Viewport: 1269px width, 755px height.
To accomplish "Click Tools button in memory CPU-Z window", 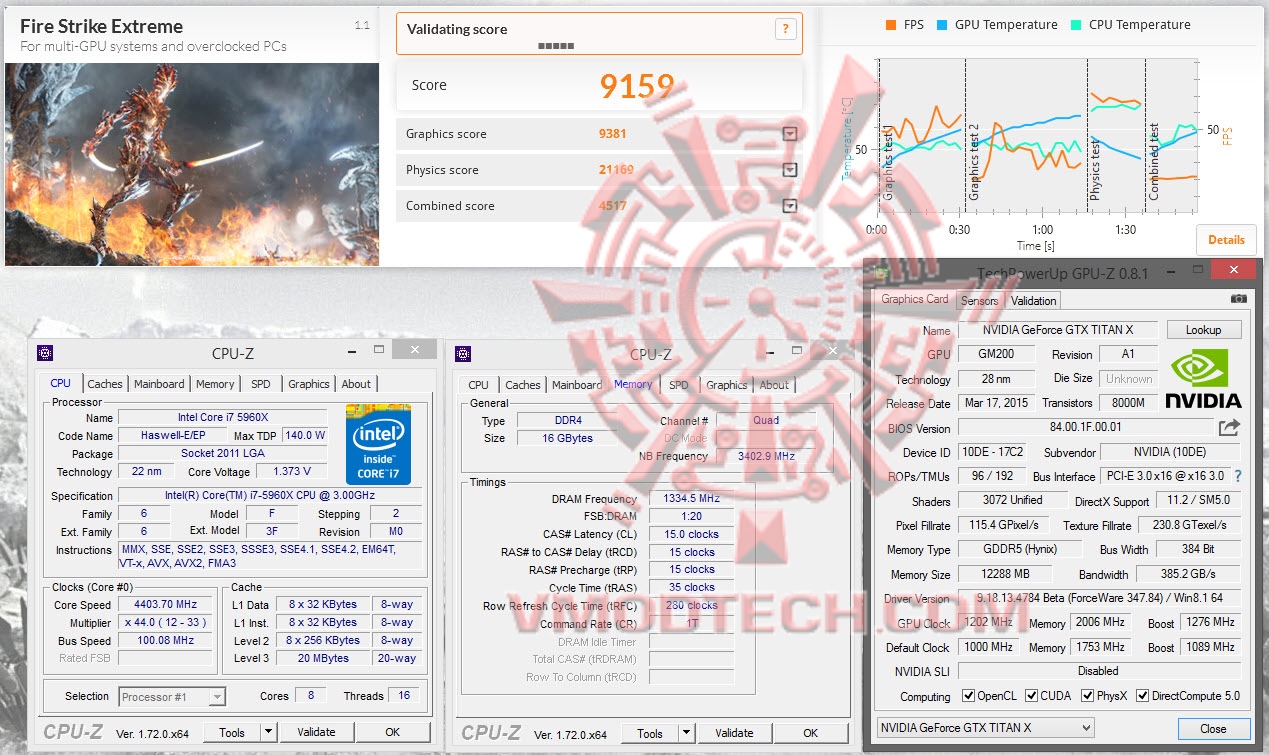I will click(650, 733).
